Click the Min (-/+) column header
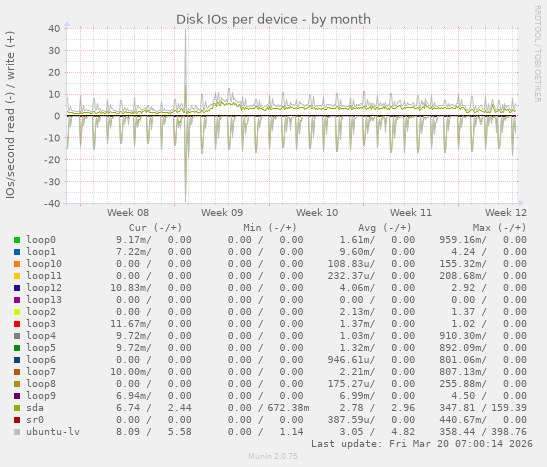Image resolution: width=547 pixels, height=467 pixels. 270,228
